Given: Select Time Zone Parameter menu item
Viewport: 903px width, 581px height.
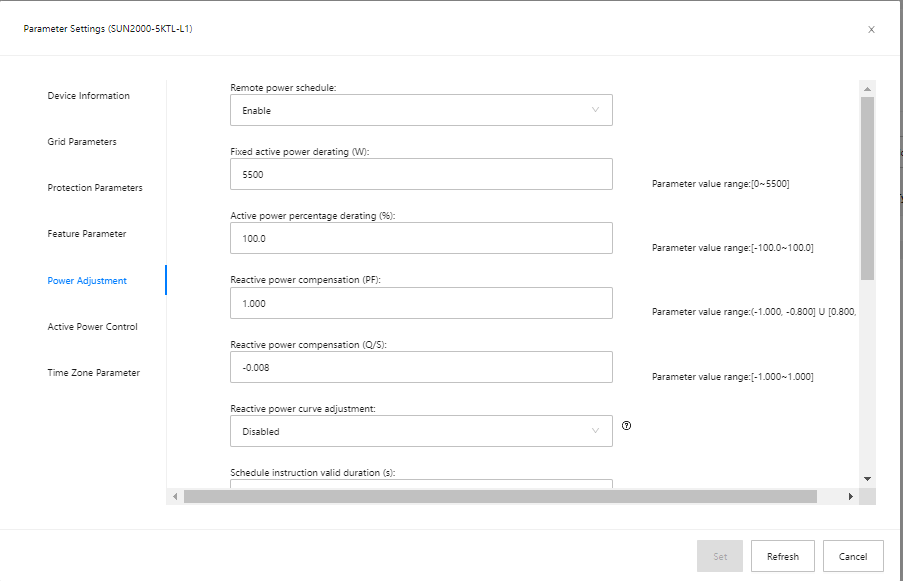Looking at the screenshot, I should point(94,373).
